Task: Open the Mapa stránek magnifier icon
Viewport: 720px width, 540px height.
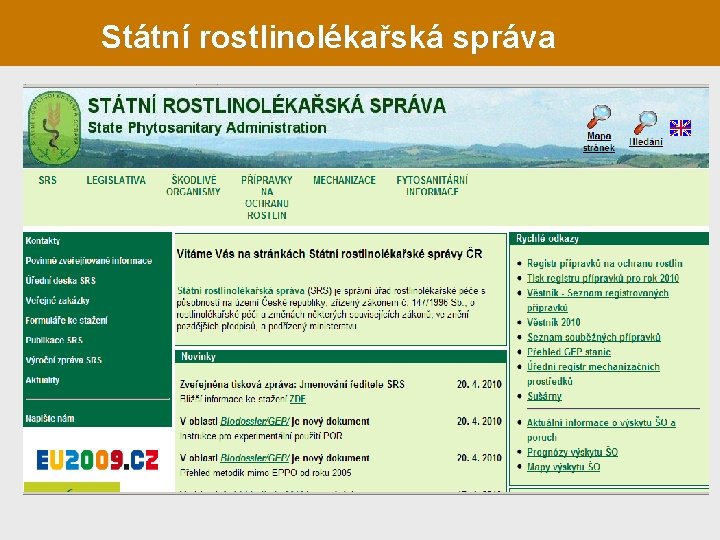Action: pos(599,118)
